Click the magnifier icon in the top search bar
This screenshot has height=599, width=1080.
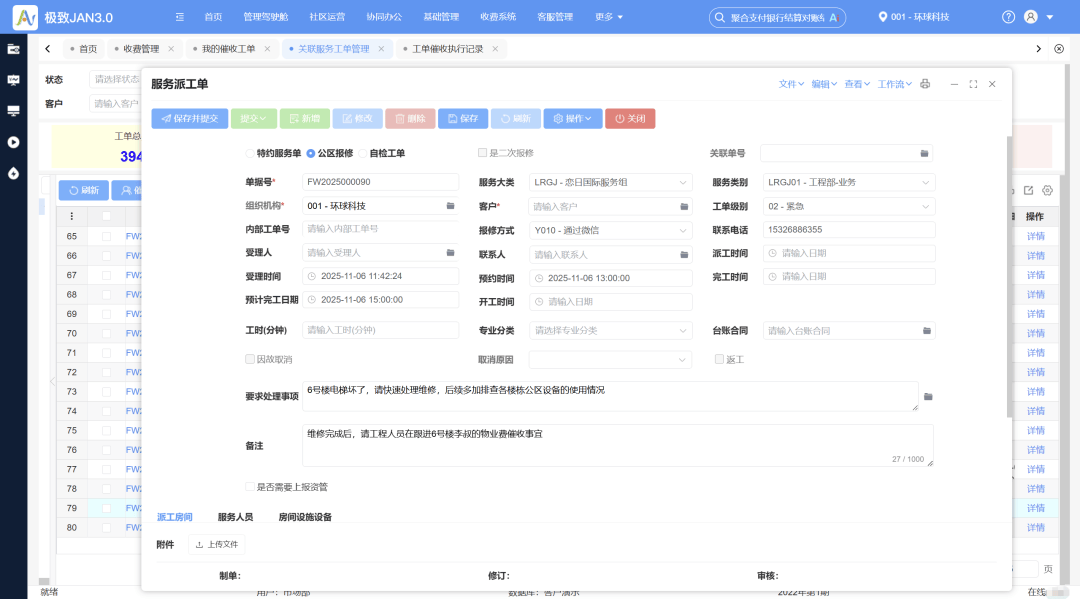[718, 17]
